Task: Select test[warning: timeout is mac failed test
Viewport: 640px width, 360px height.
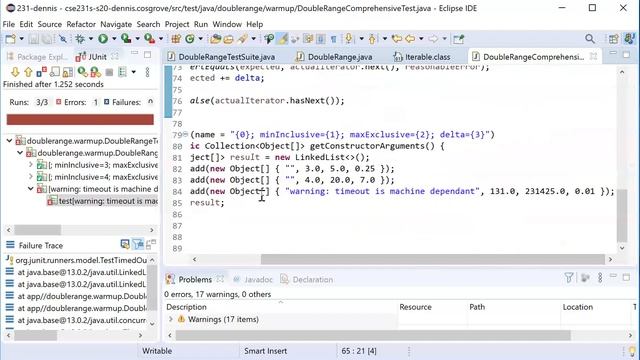Action: [x=102, y=201]
